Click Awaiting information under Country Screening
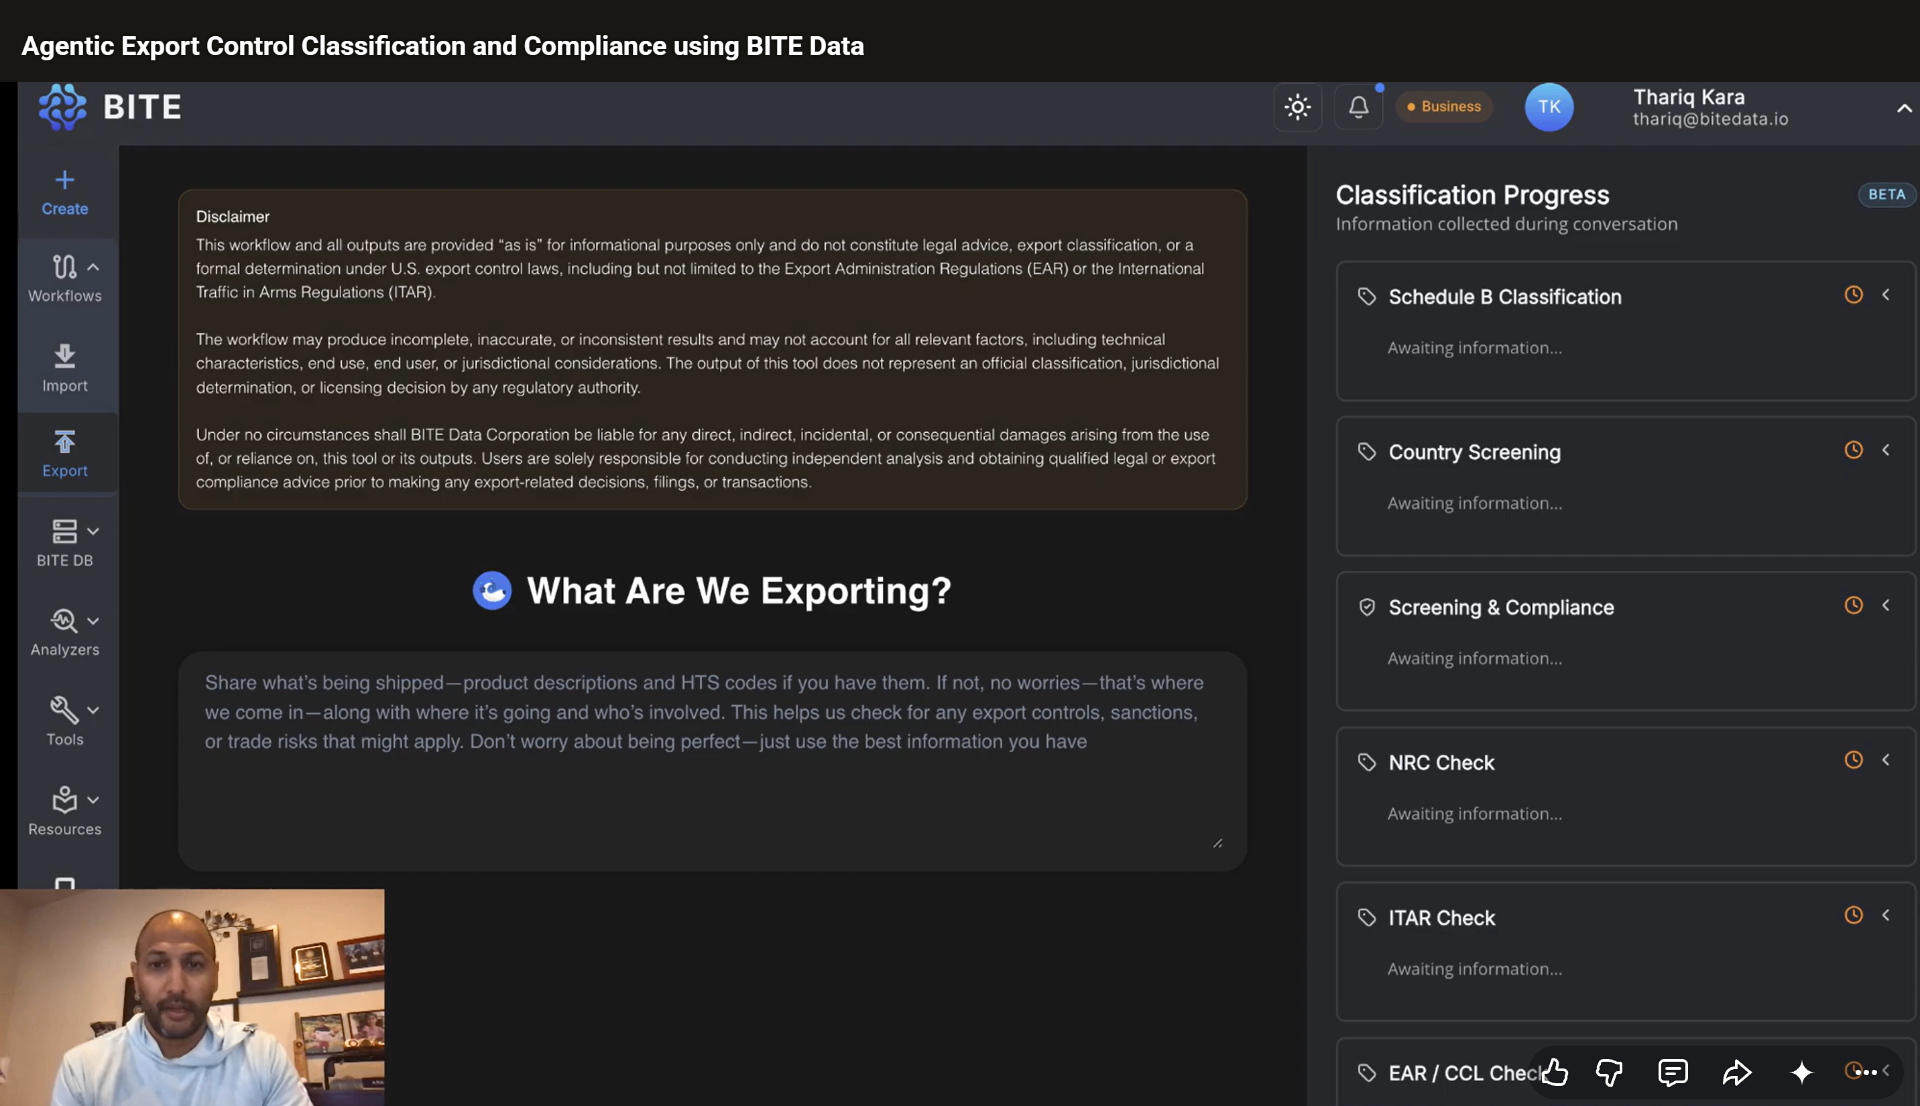 [1474, 503]
